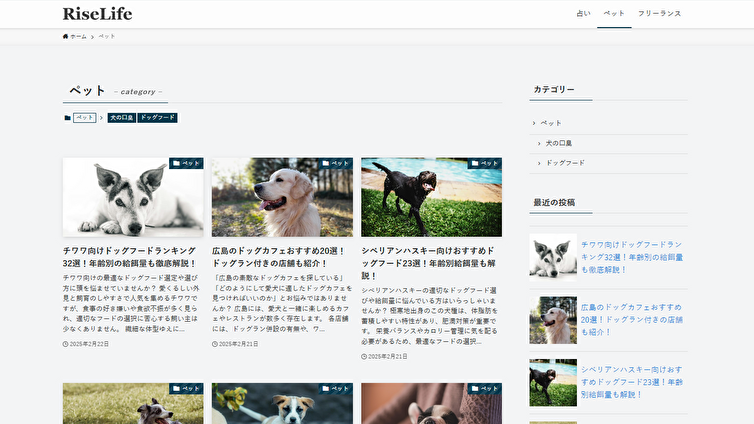
Task: Click the folder icon beside ペット tag
Action: (67, 118)
